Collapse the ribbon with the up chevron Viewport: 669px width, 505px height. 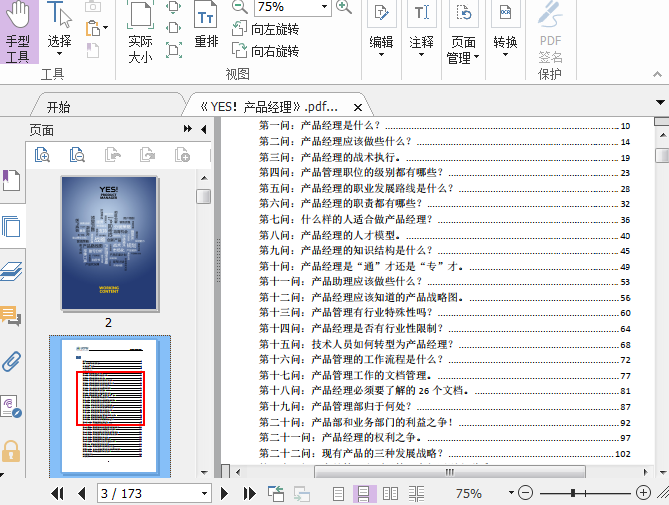tap(657, 74)
